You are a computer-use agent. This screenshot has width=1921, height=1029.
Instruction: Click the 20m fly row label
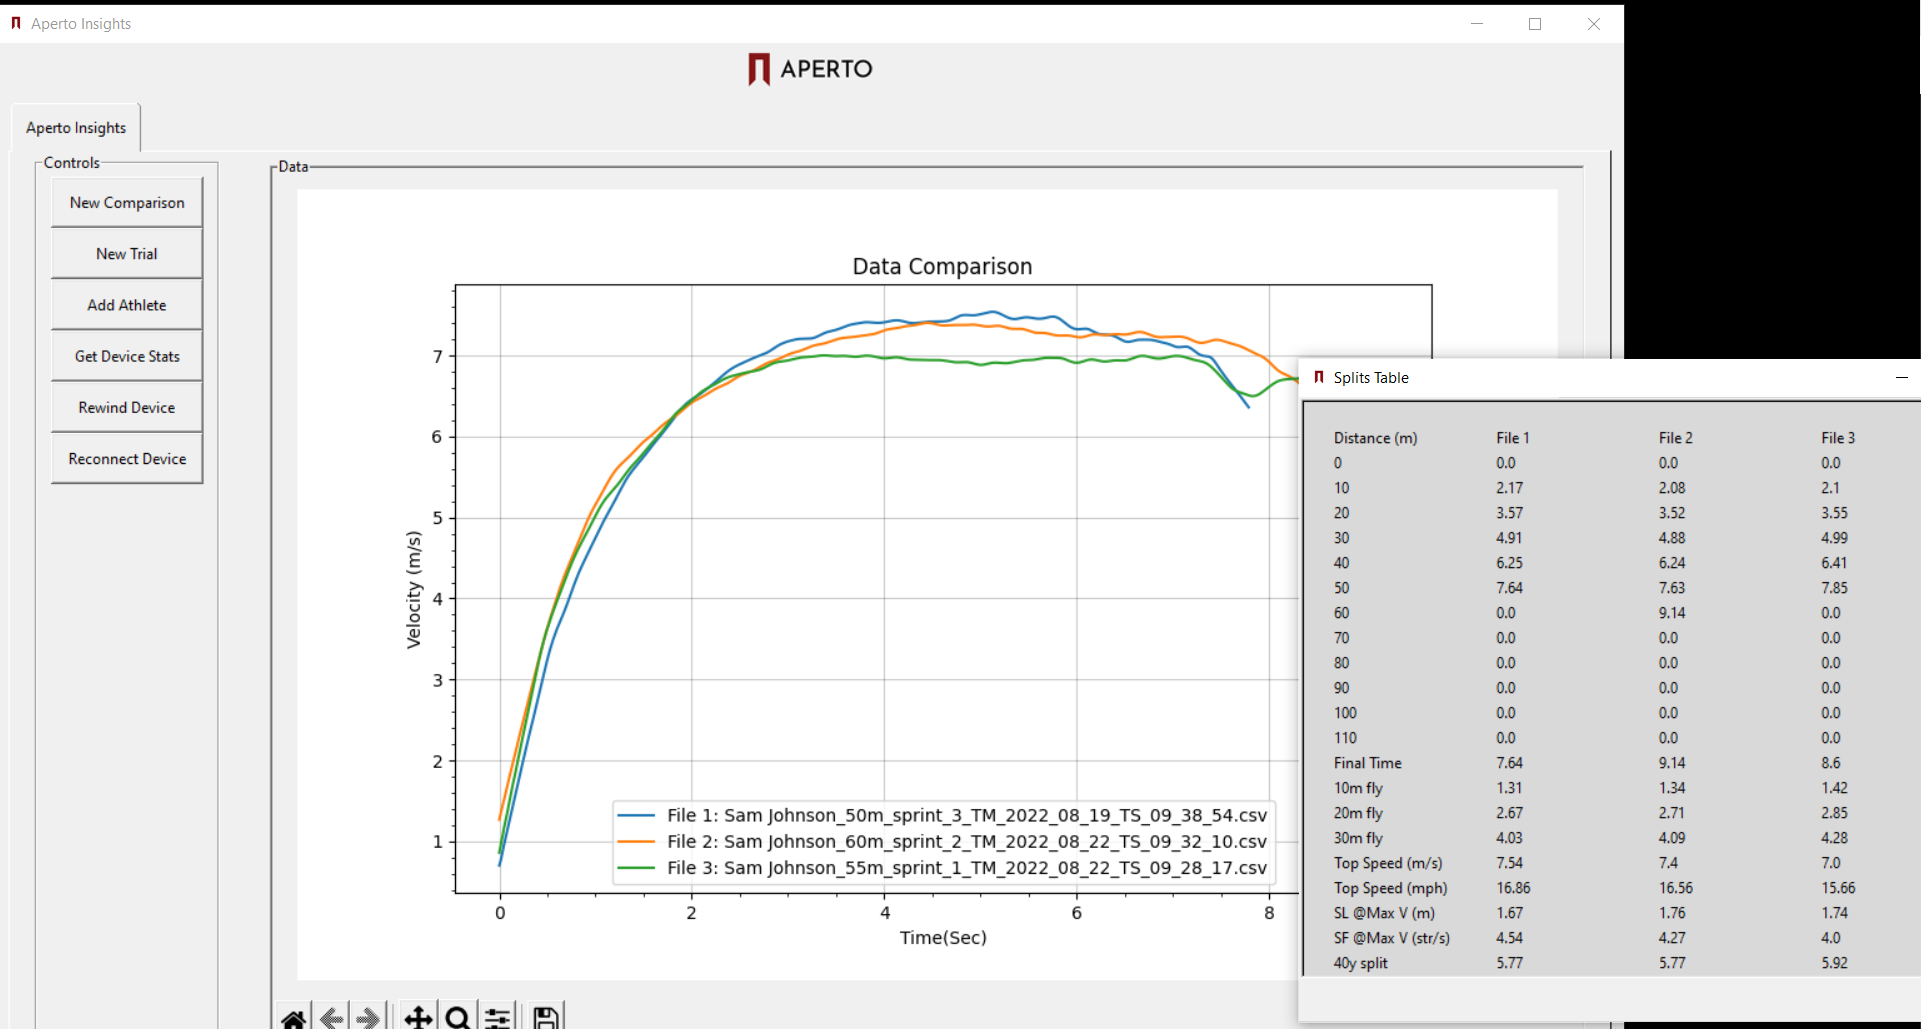tap(1357, 813)
